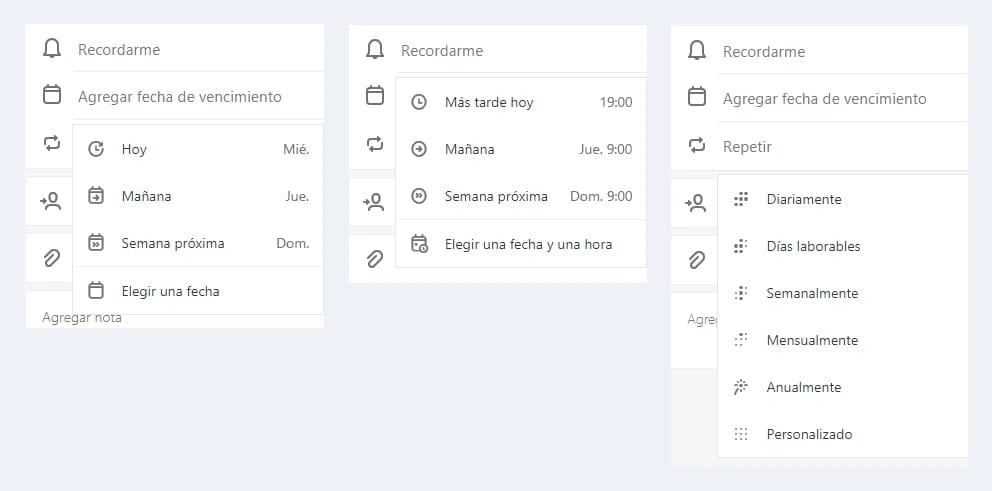Click the assign-person icon in right panel

pos(696,203)
